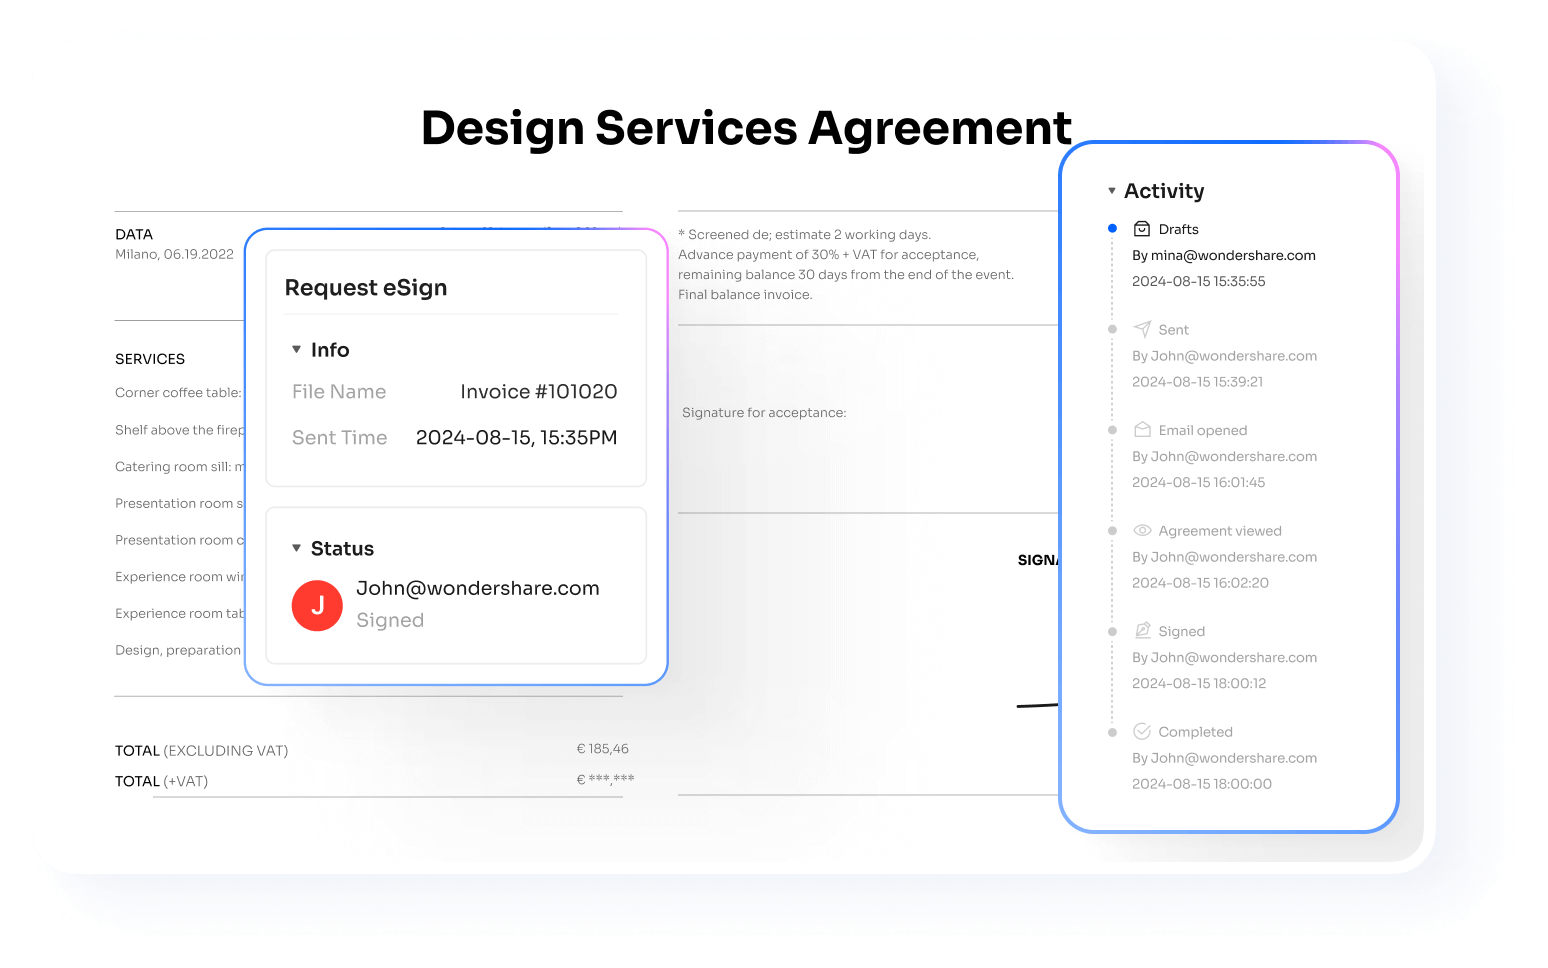1548x968 pixels.
Task: Click the € 185,46 amount
Action: (603, 749)
